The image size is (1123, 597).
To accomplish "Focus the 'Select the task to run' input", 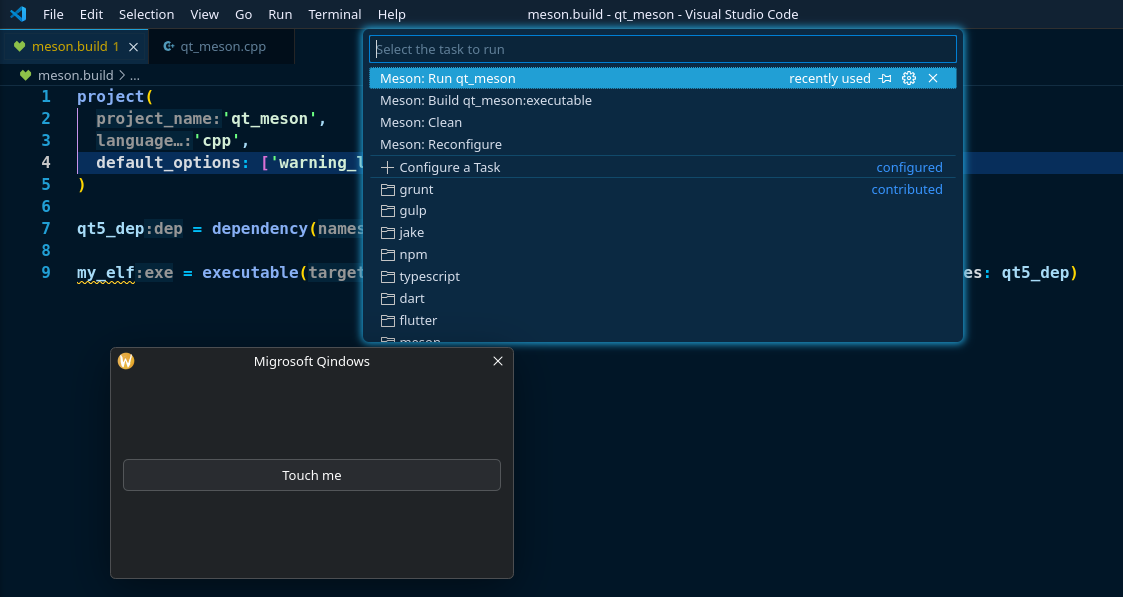I will tap(662, 49).
